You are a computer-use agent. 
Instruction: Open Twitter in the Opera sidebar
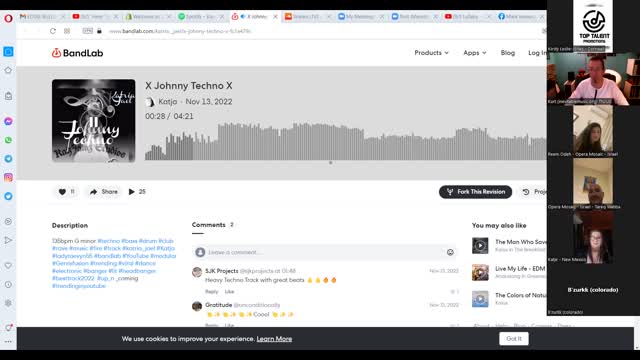[x=8, y=196]
